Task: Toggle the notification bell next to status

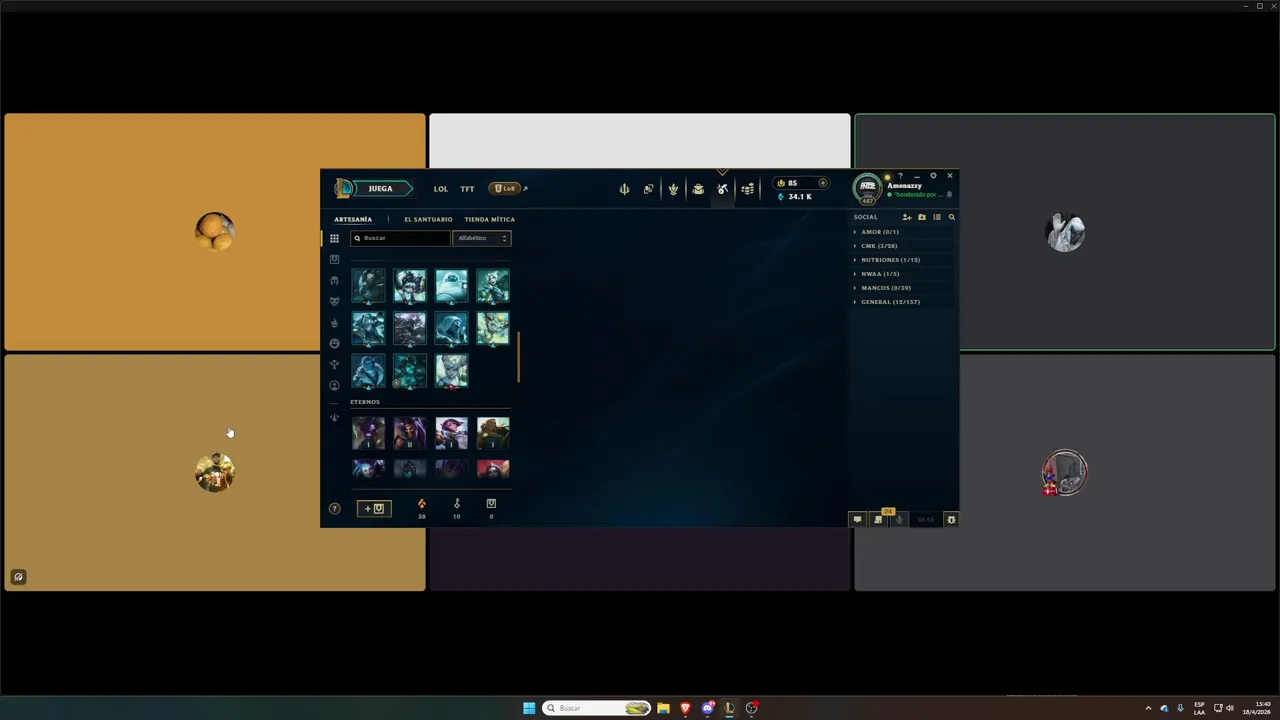Action: 949,195
